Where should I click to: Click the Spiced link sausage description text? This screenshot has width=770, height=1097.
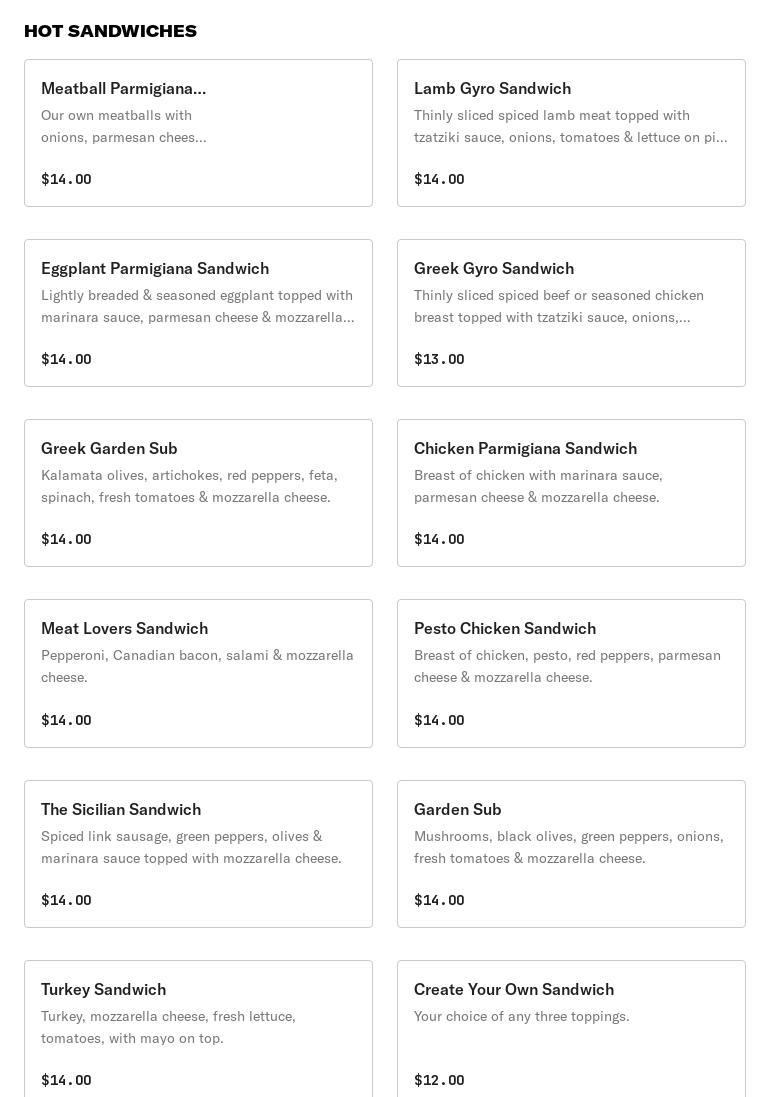[x=191, y=847]
